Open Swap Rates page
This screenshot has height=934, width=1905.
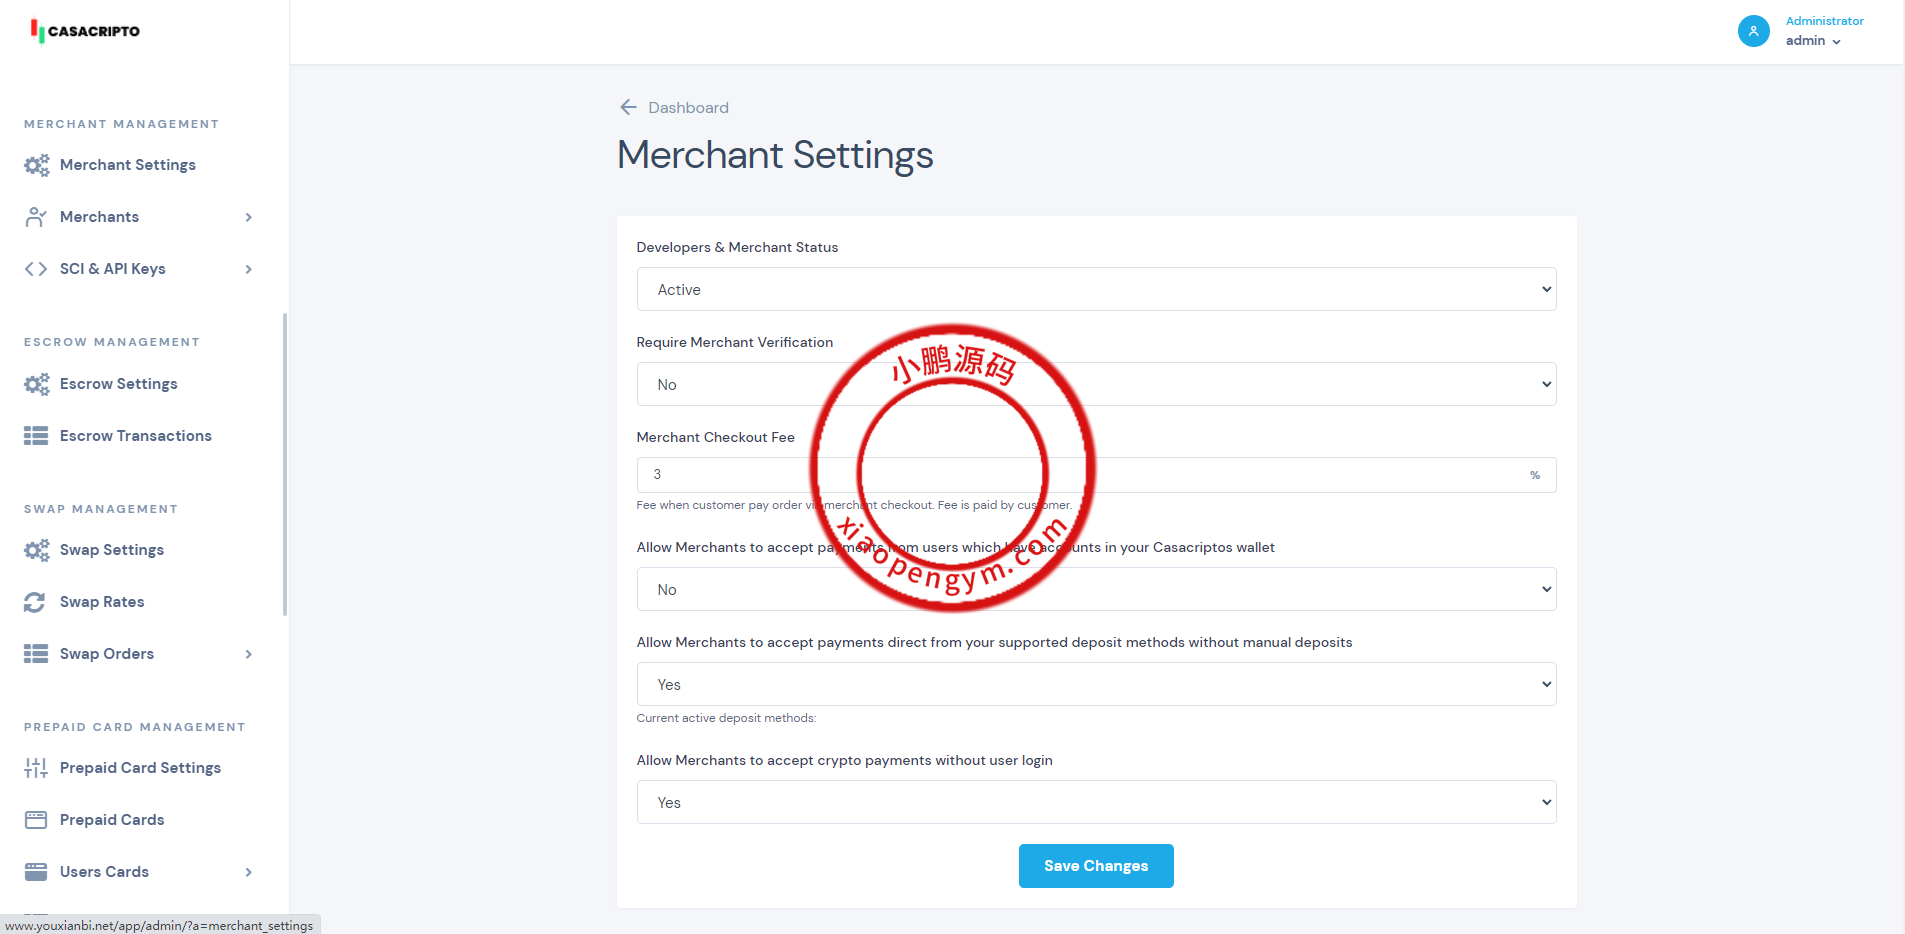click(101, 602)
